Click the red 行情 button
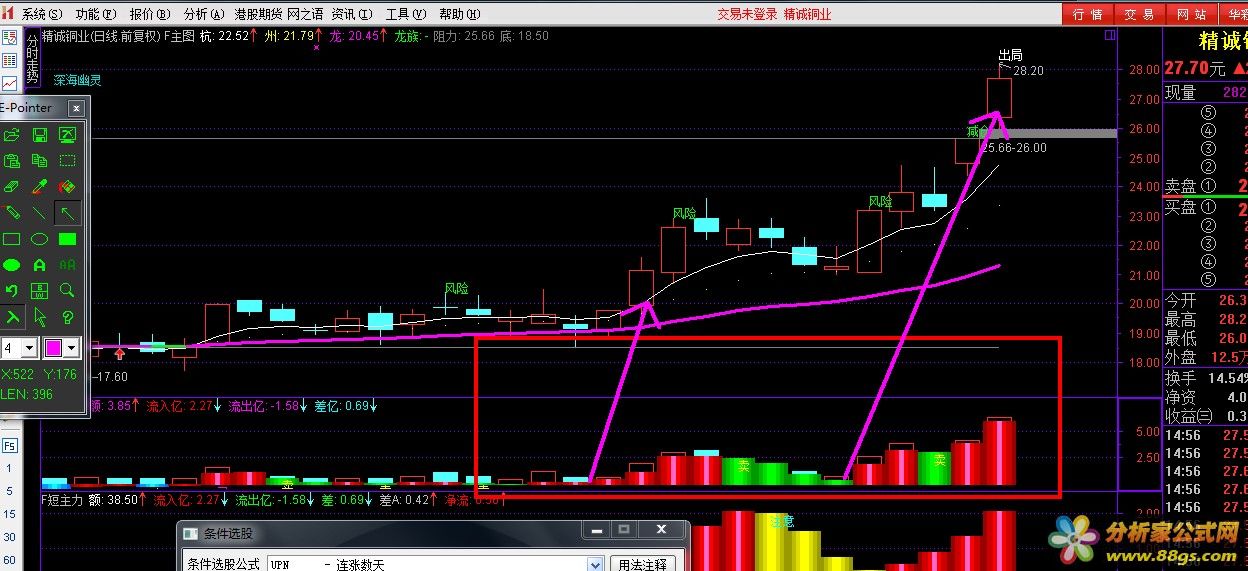 pyautogui.click(x=1087, y=14)
